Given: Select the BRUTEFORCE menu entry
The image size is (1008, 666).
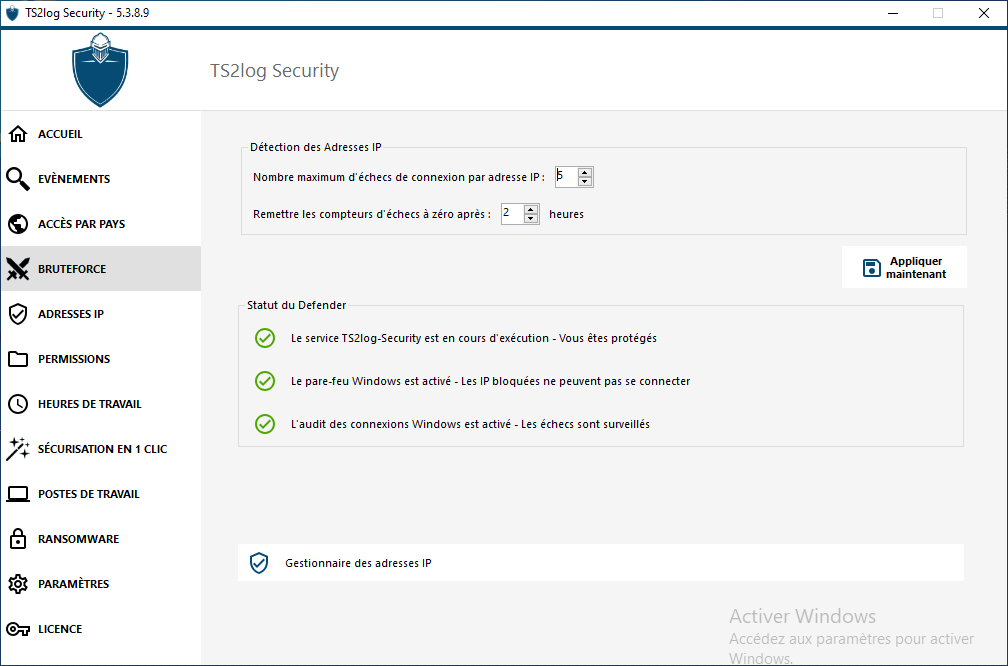Looking at the screenshot, I should point(101,269).
